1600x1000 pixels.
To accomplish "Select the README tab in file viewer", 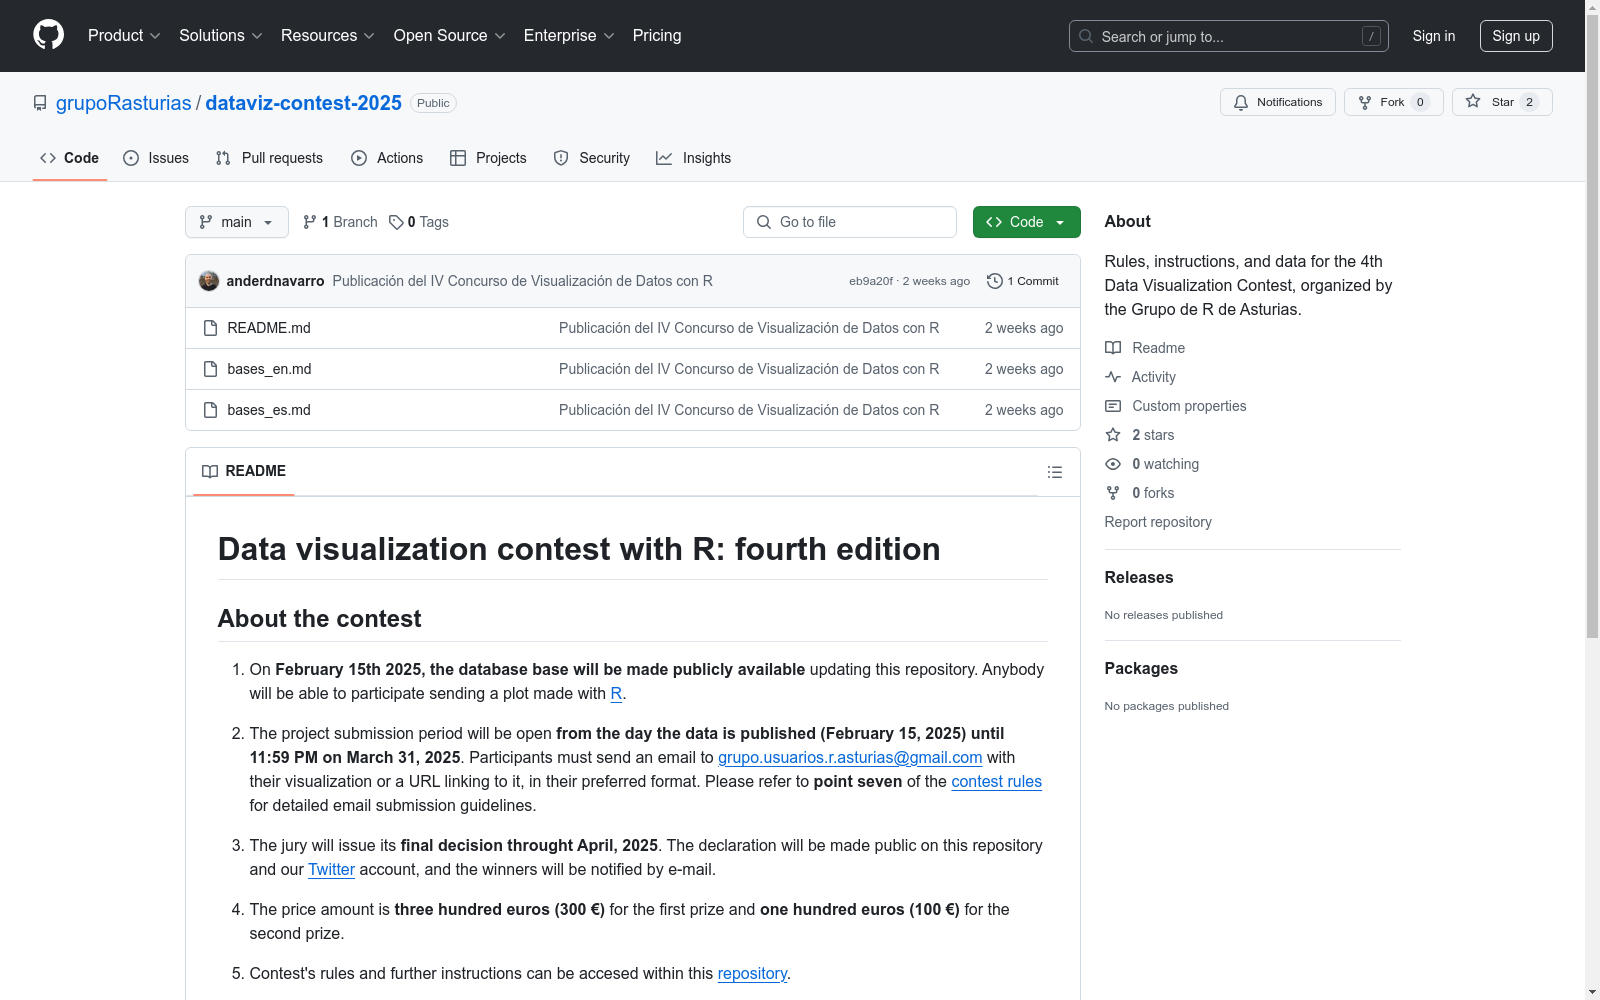I will point(244,471).
